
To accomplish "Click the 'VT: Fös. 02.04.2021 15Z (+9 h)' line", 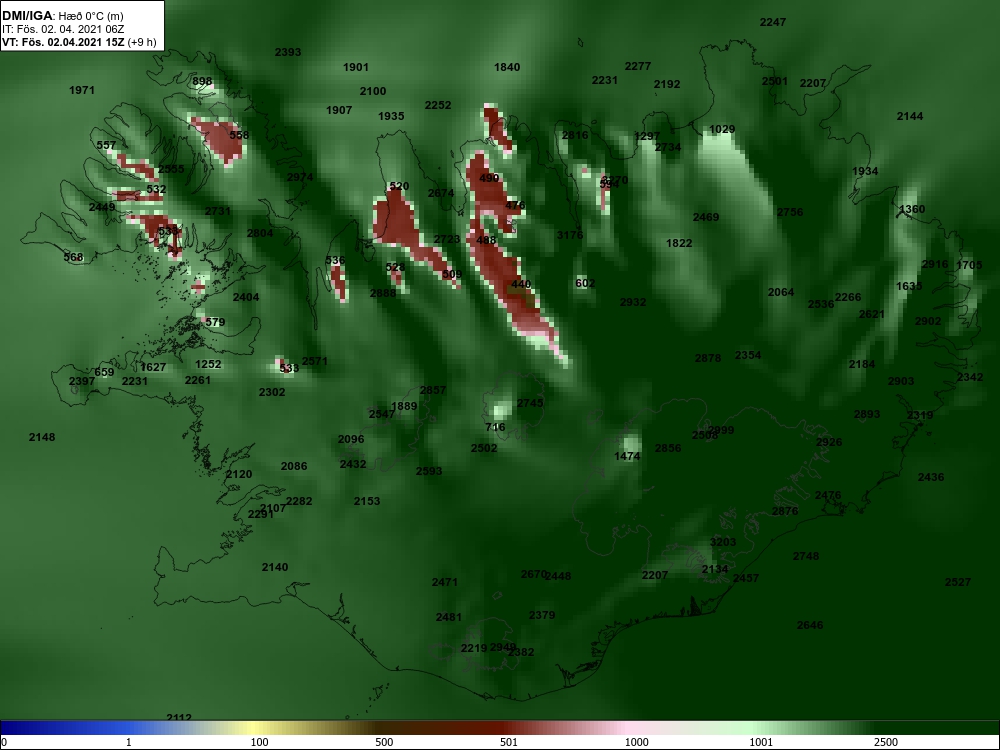I will pos(78,42).
